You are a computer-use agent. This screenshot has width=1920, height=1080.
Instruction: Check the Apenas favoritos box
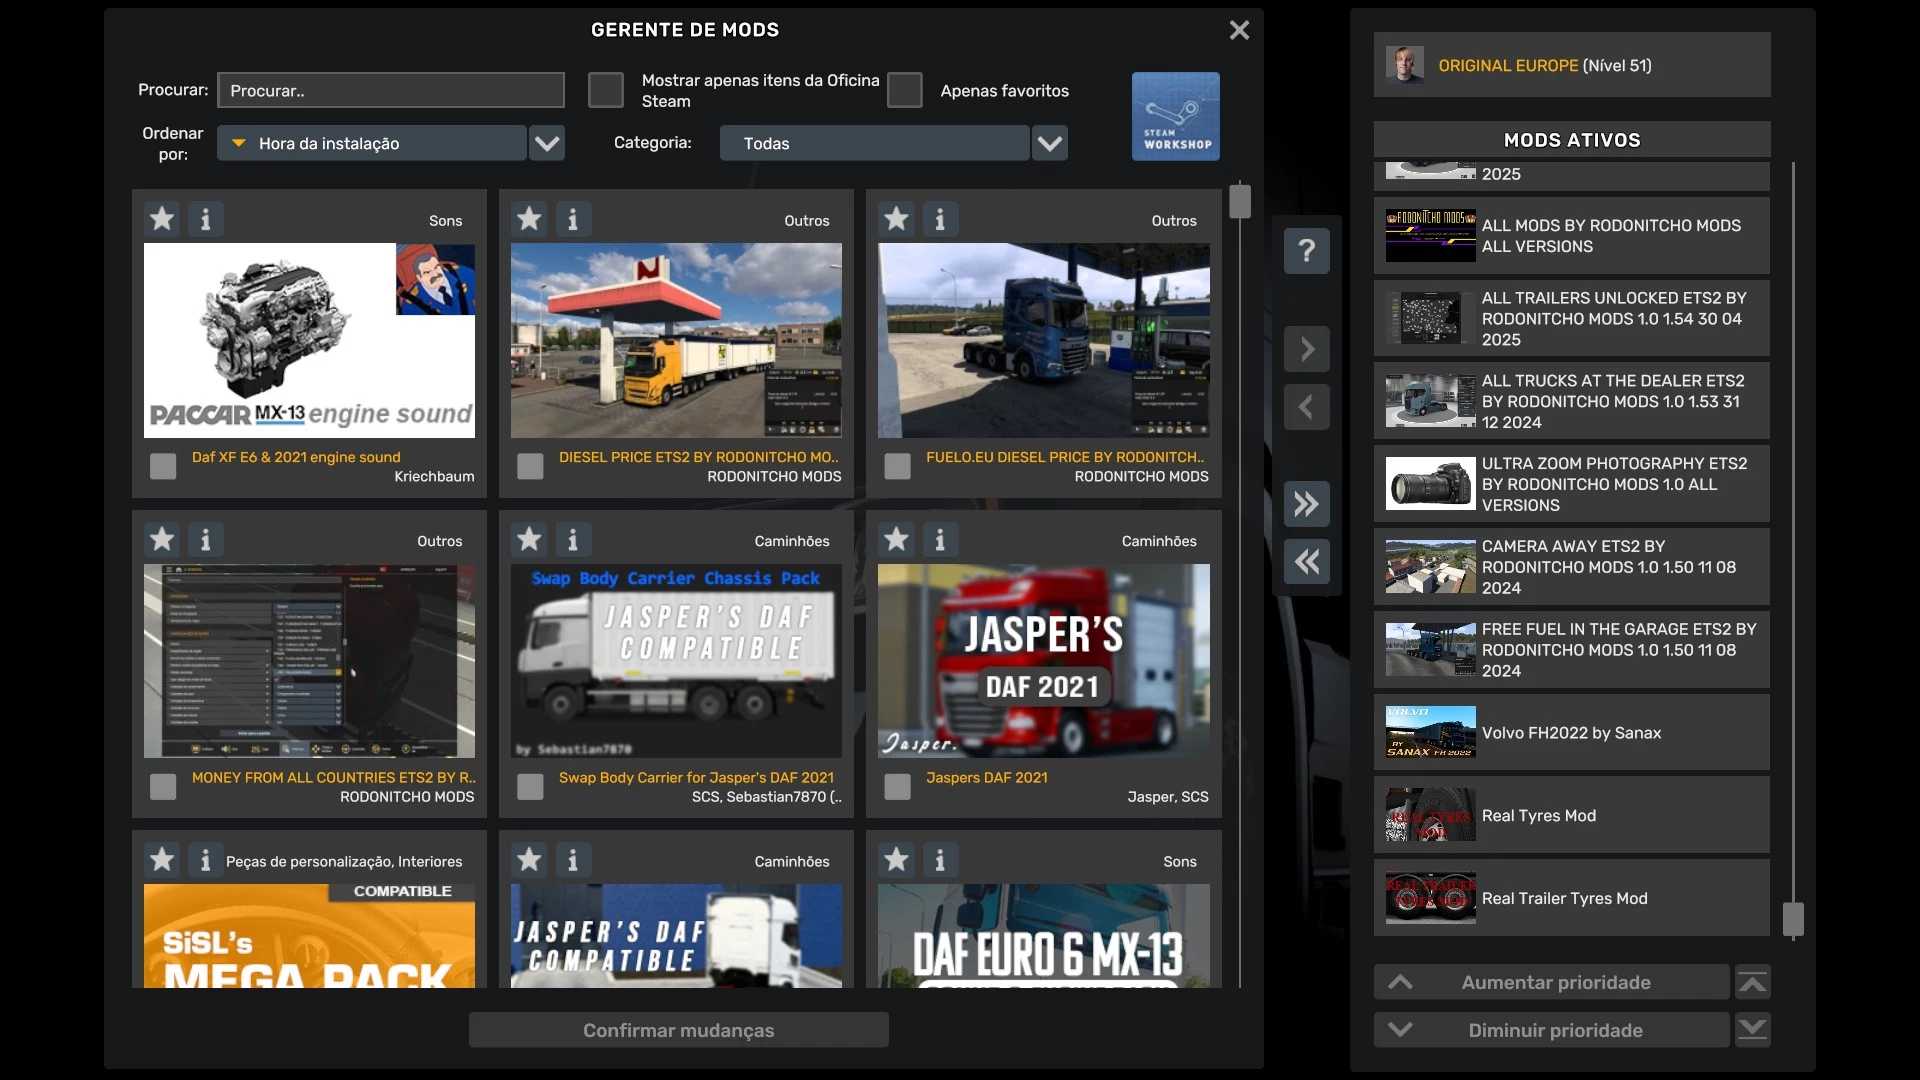904,90
